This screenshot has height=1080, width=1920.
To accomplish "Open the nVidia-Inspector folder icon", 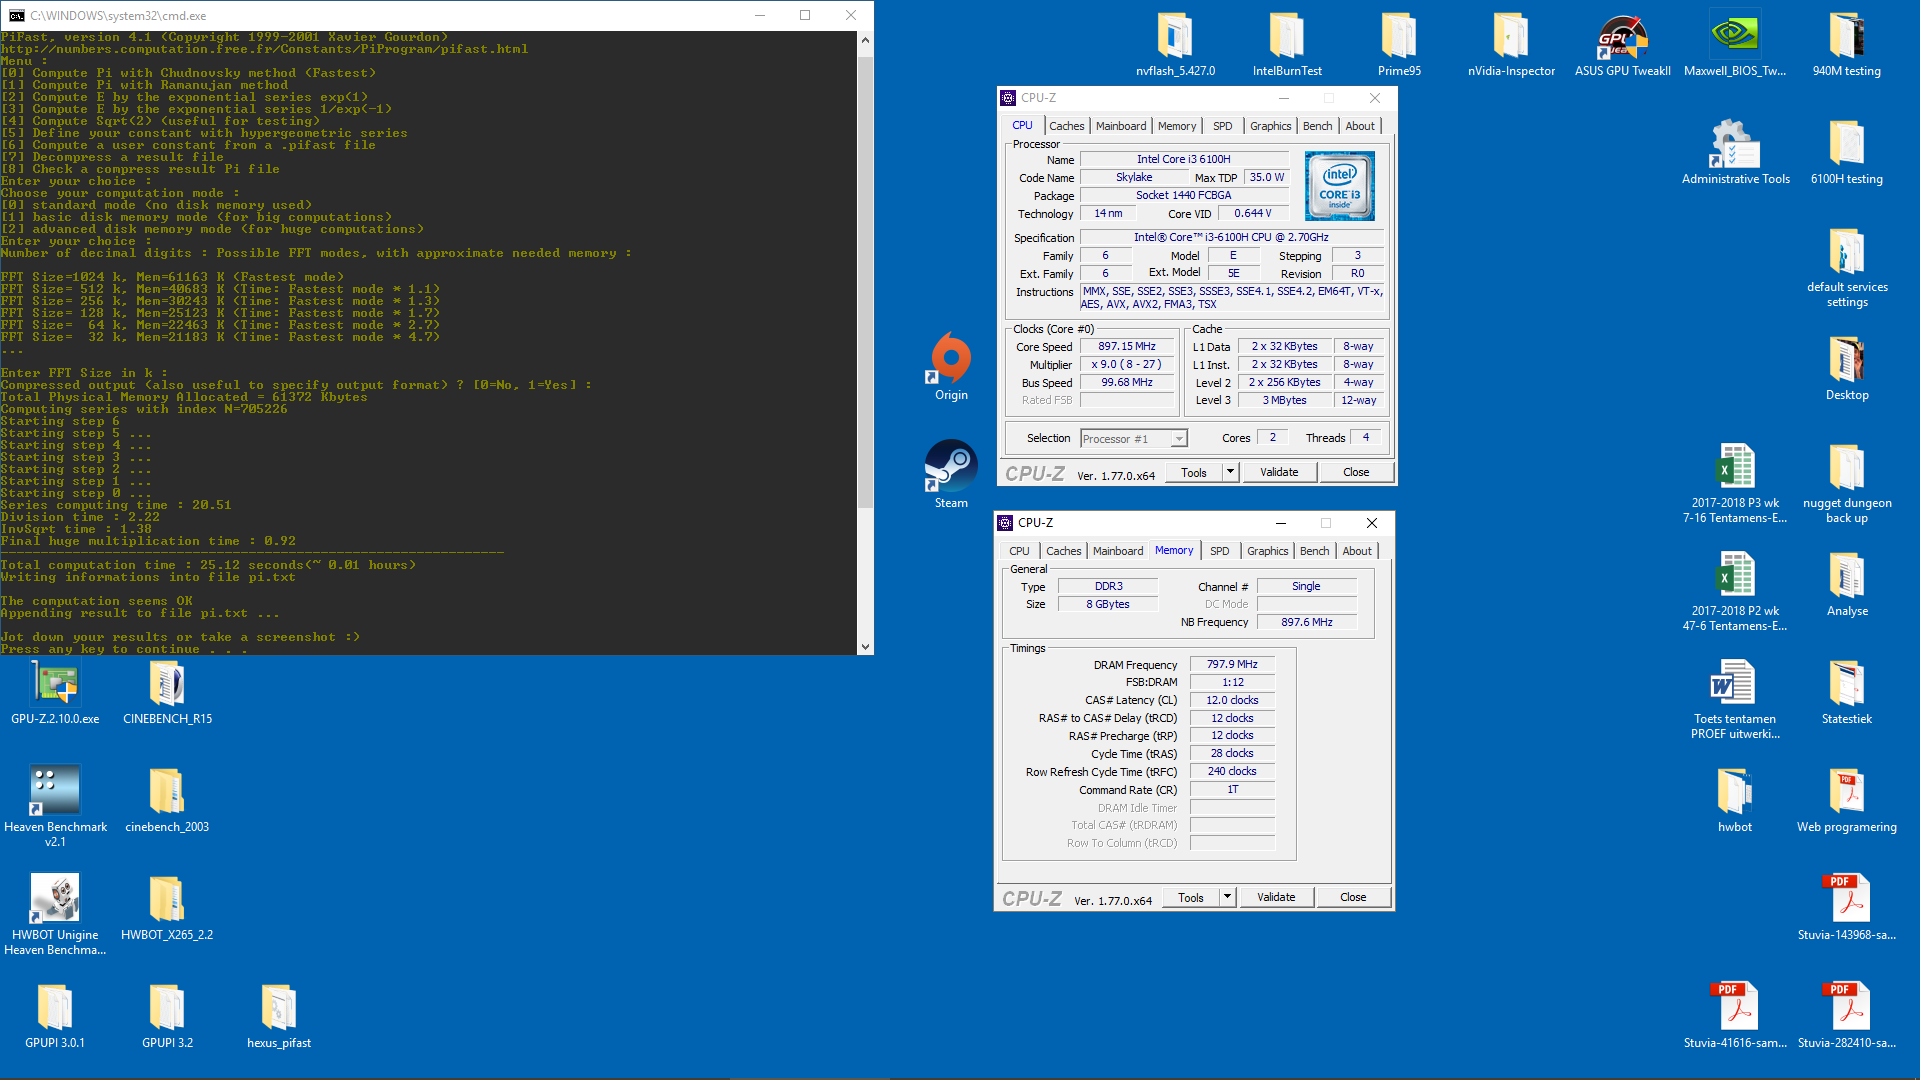I will tap(1511, 45).
